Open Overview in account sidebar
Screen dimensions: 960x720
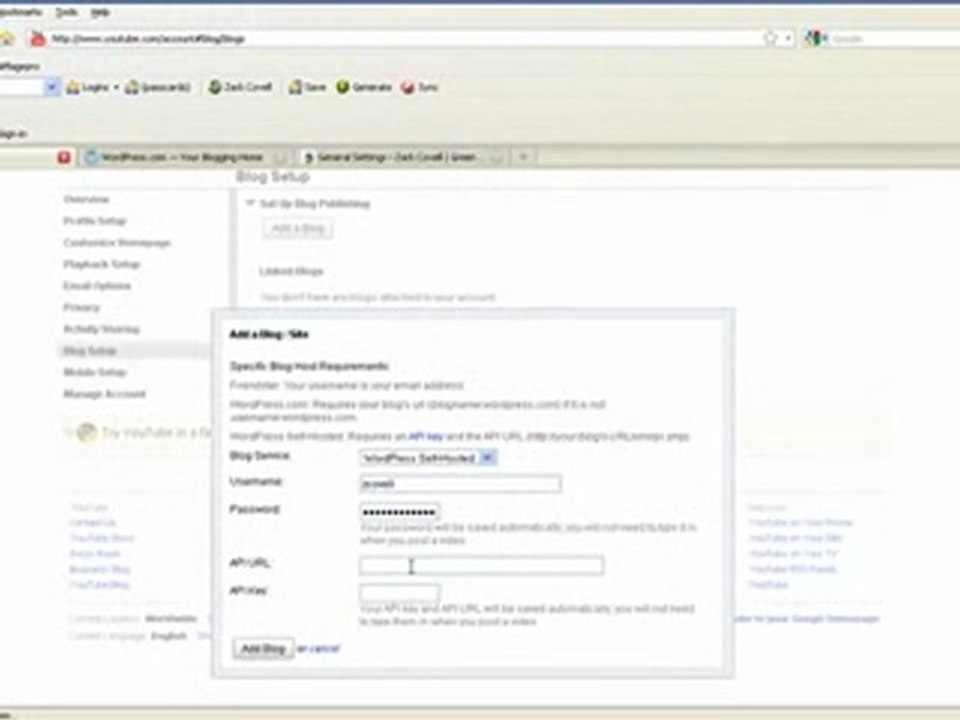(86, 200)
